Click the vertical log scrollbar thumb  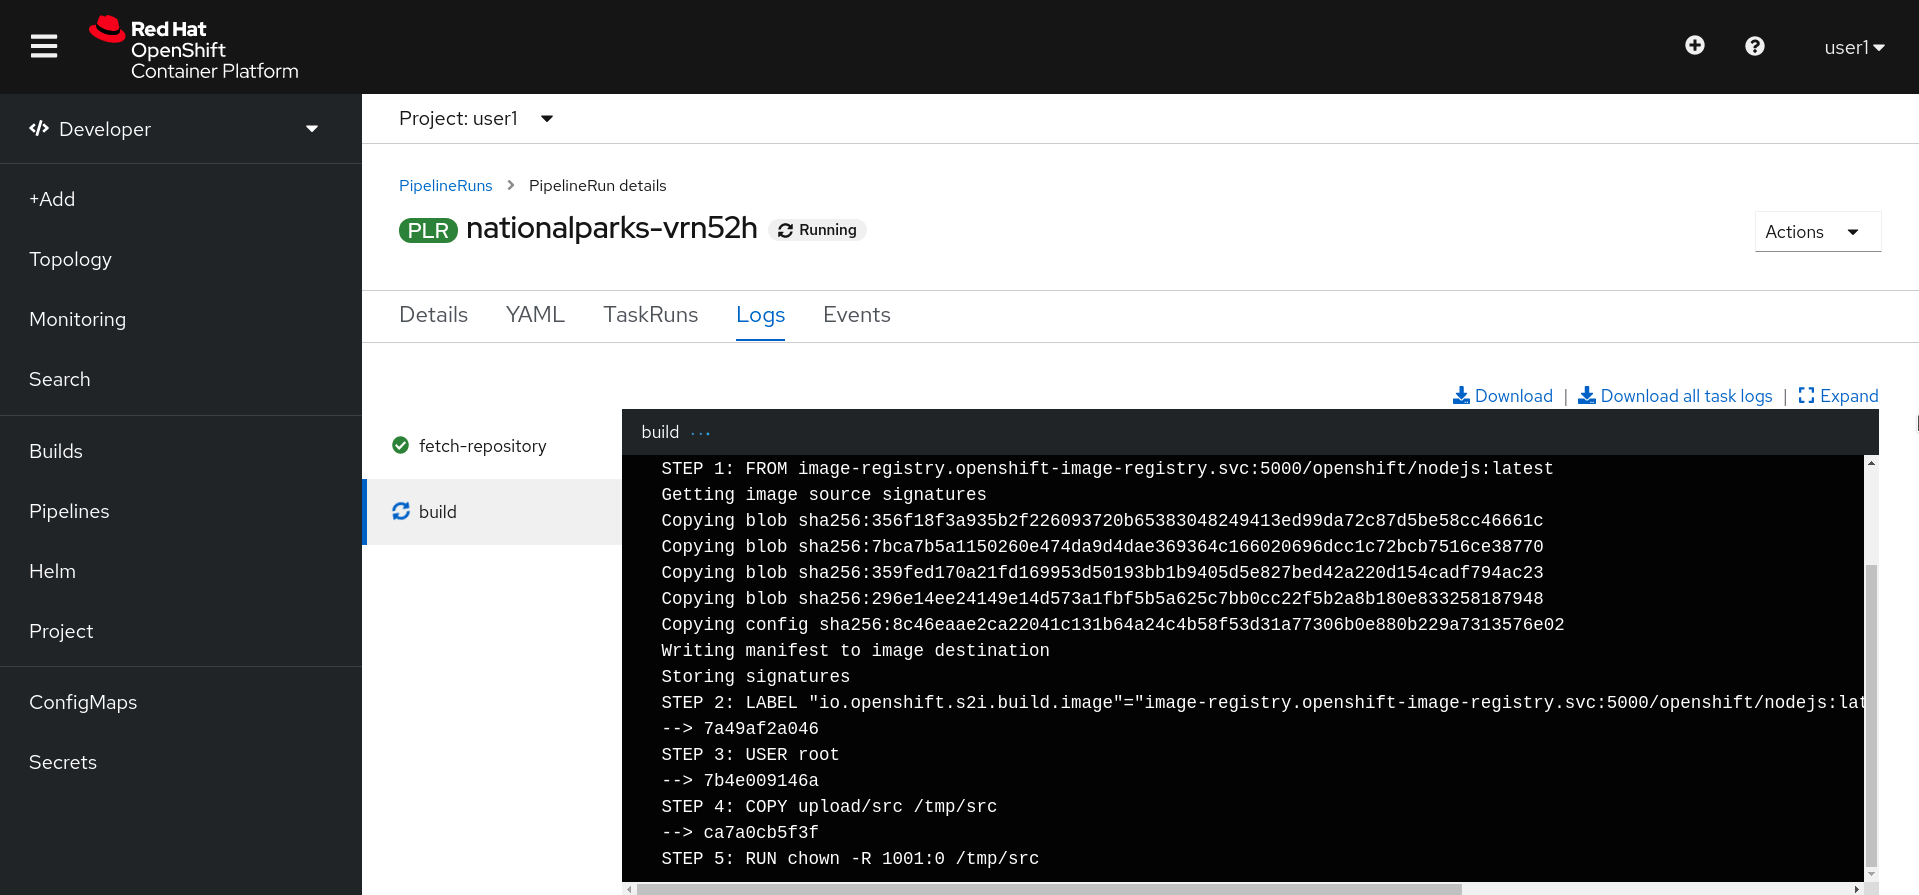click(x=1871, y=715)
